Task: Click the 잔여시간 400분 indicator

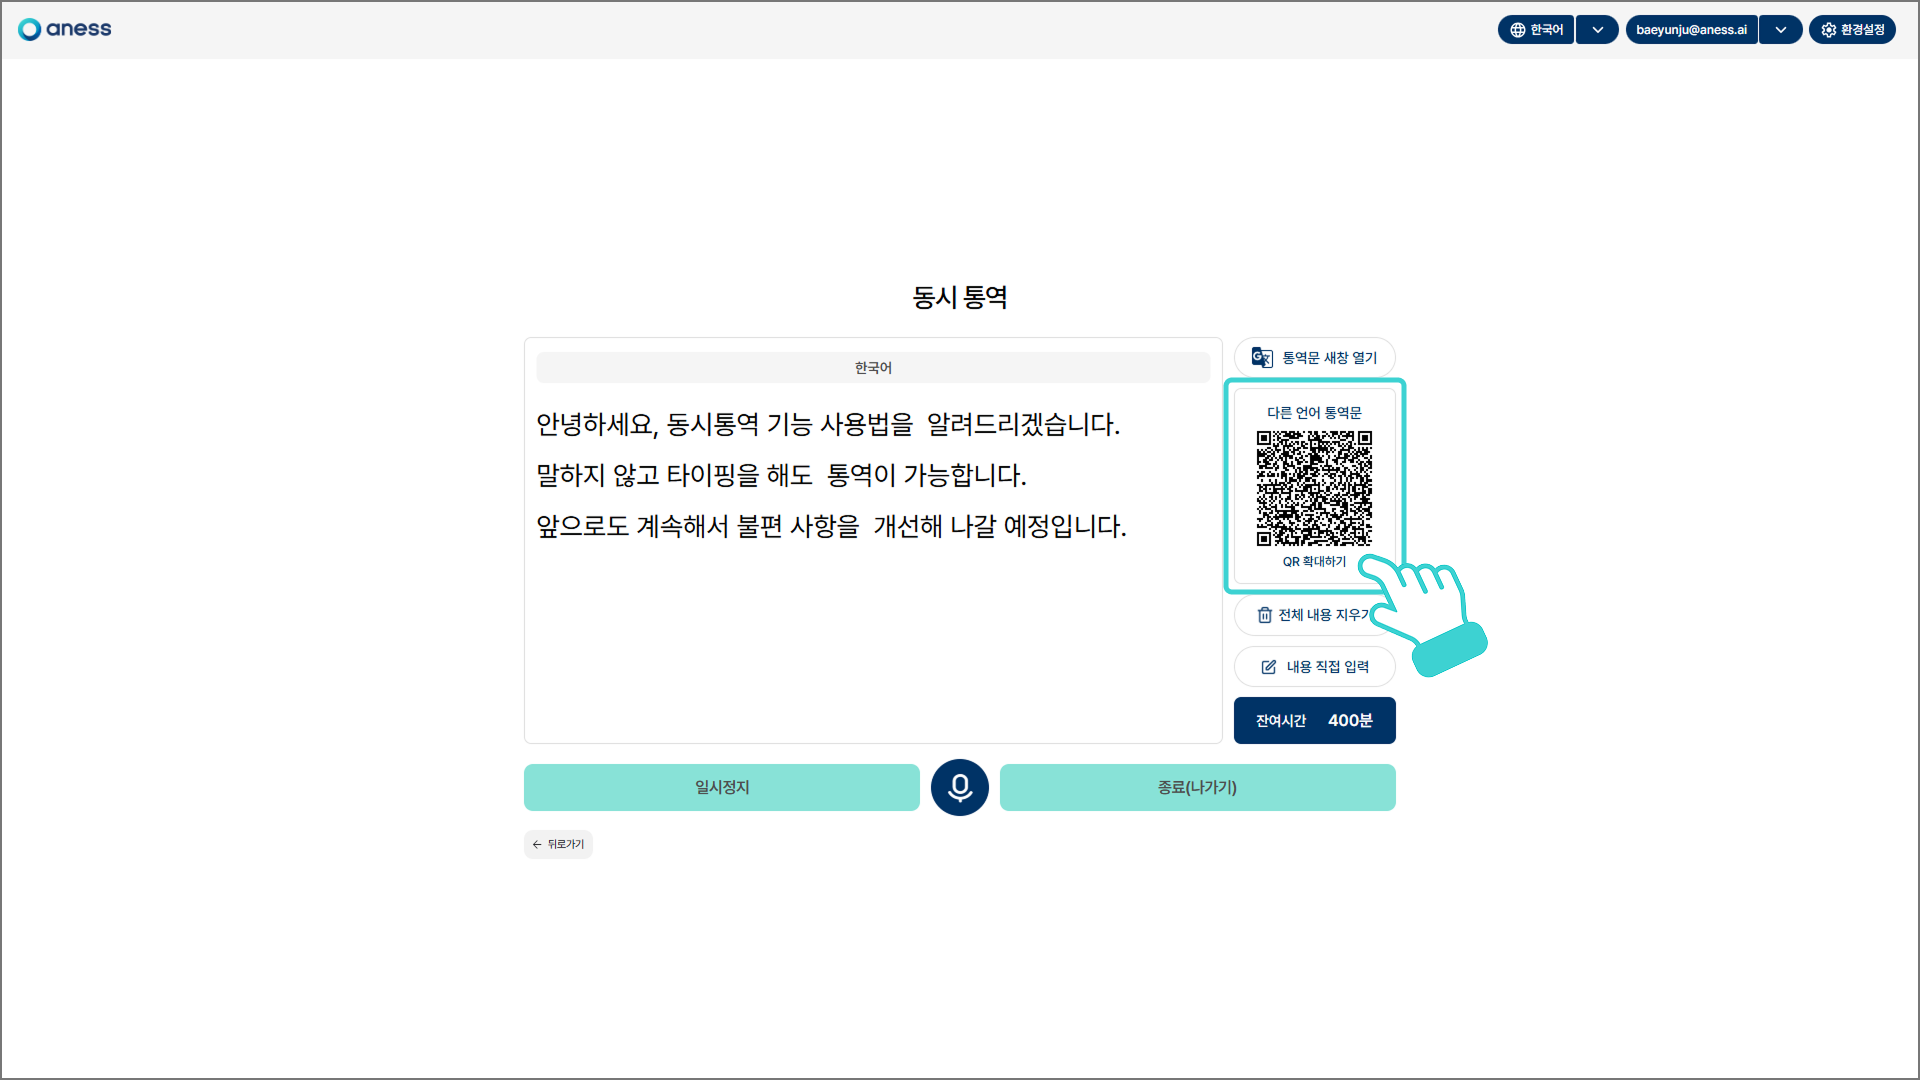Action: 1314,721
